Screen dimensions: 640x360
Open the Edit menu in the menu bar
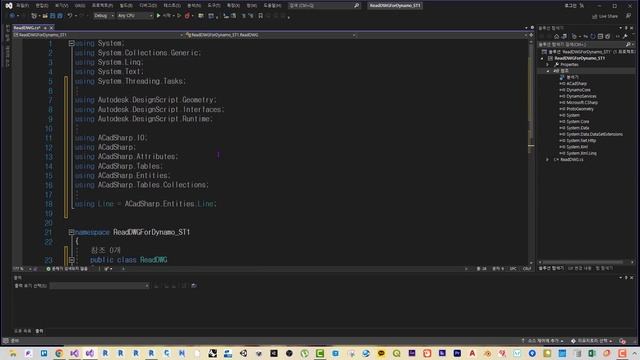point(42,6)
